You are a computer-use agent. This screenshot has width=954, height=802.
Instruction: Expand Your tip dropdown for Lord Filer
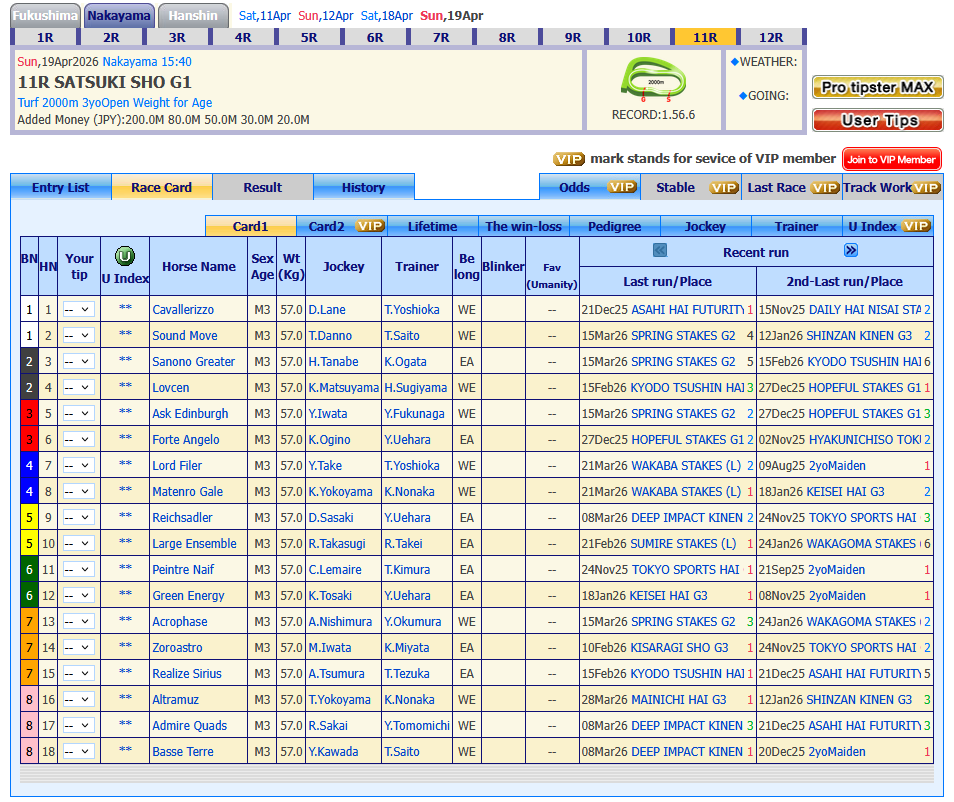79,466
